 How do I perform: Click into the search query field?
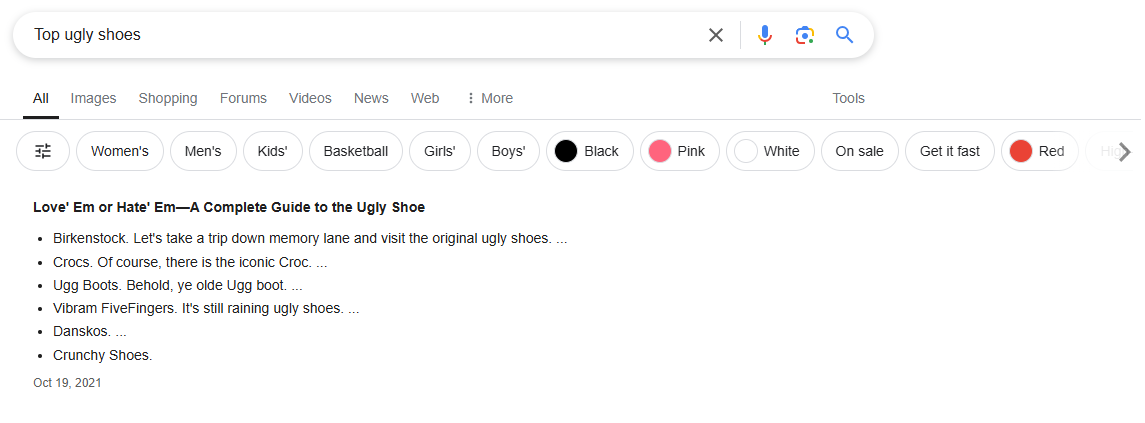tap(365, 35)
